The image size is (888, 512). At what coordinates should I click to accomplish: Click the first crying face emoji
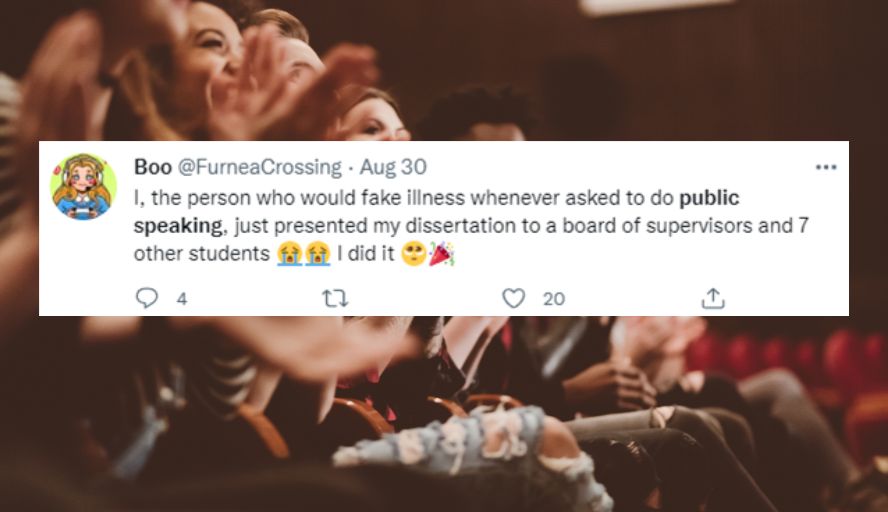coord(288,255)
